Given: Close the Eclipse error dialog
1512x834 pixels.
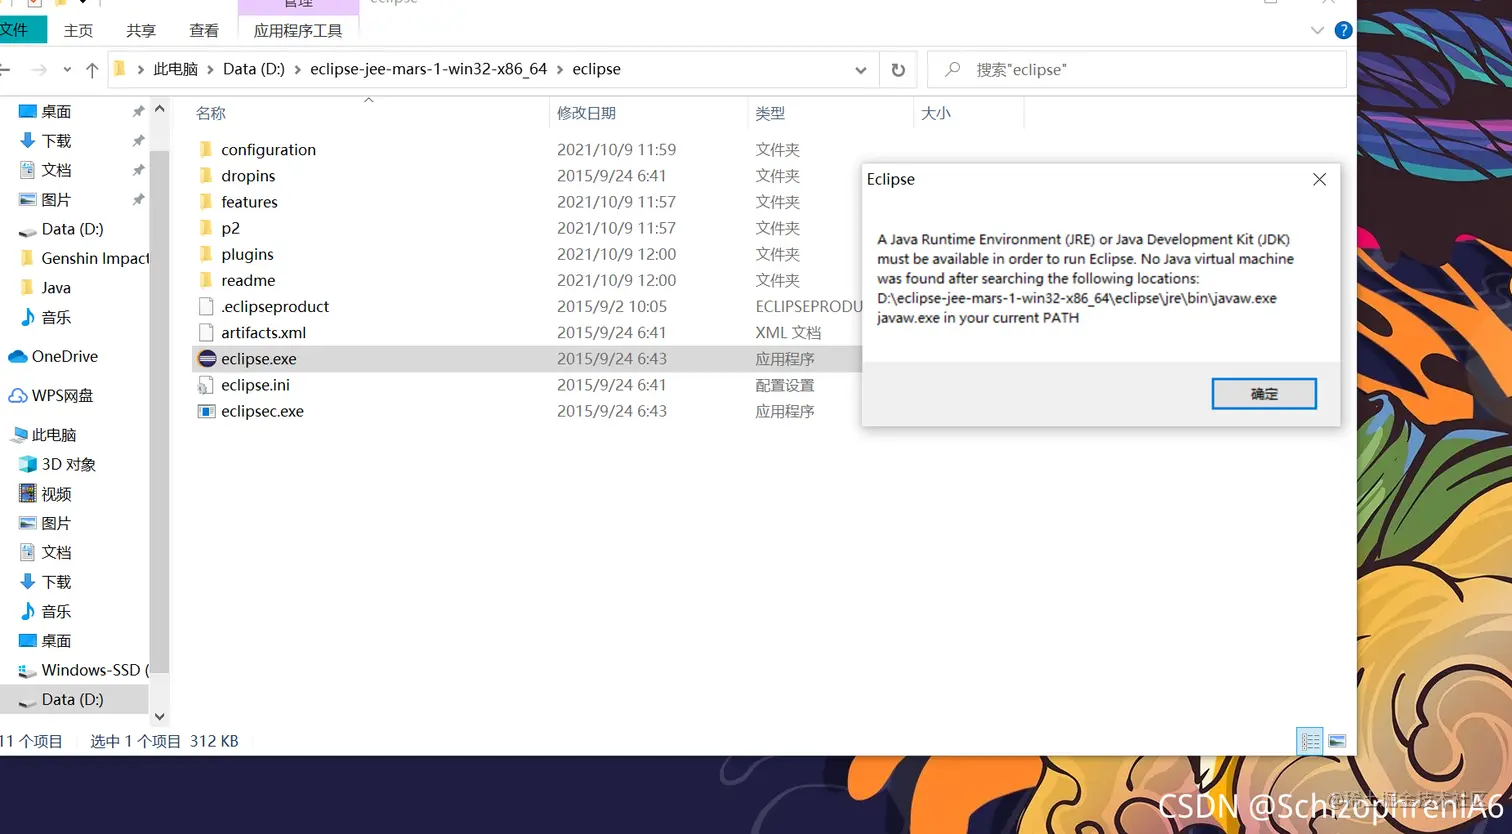Looking at the screenshot, I should click(x=1319, y=180).
